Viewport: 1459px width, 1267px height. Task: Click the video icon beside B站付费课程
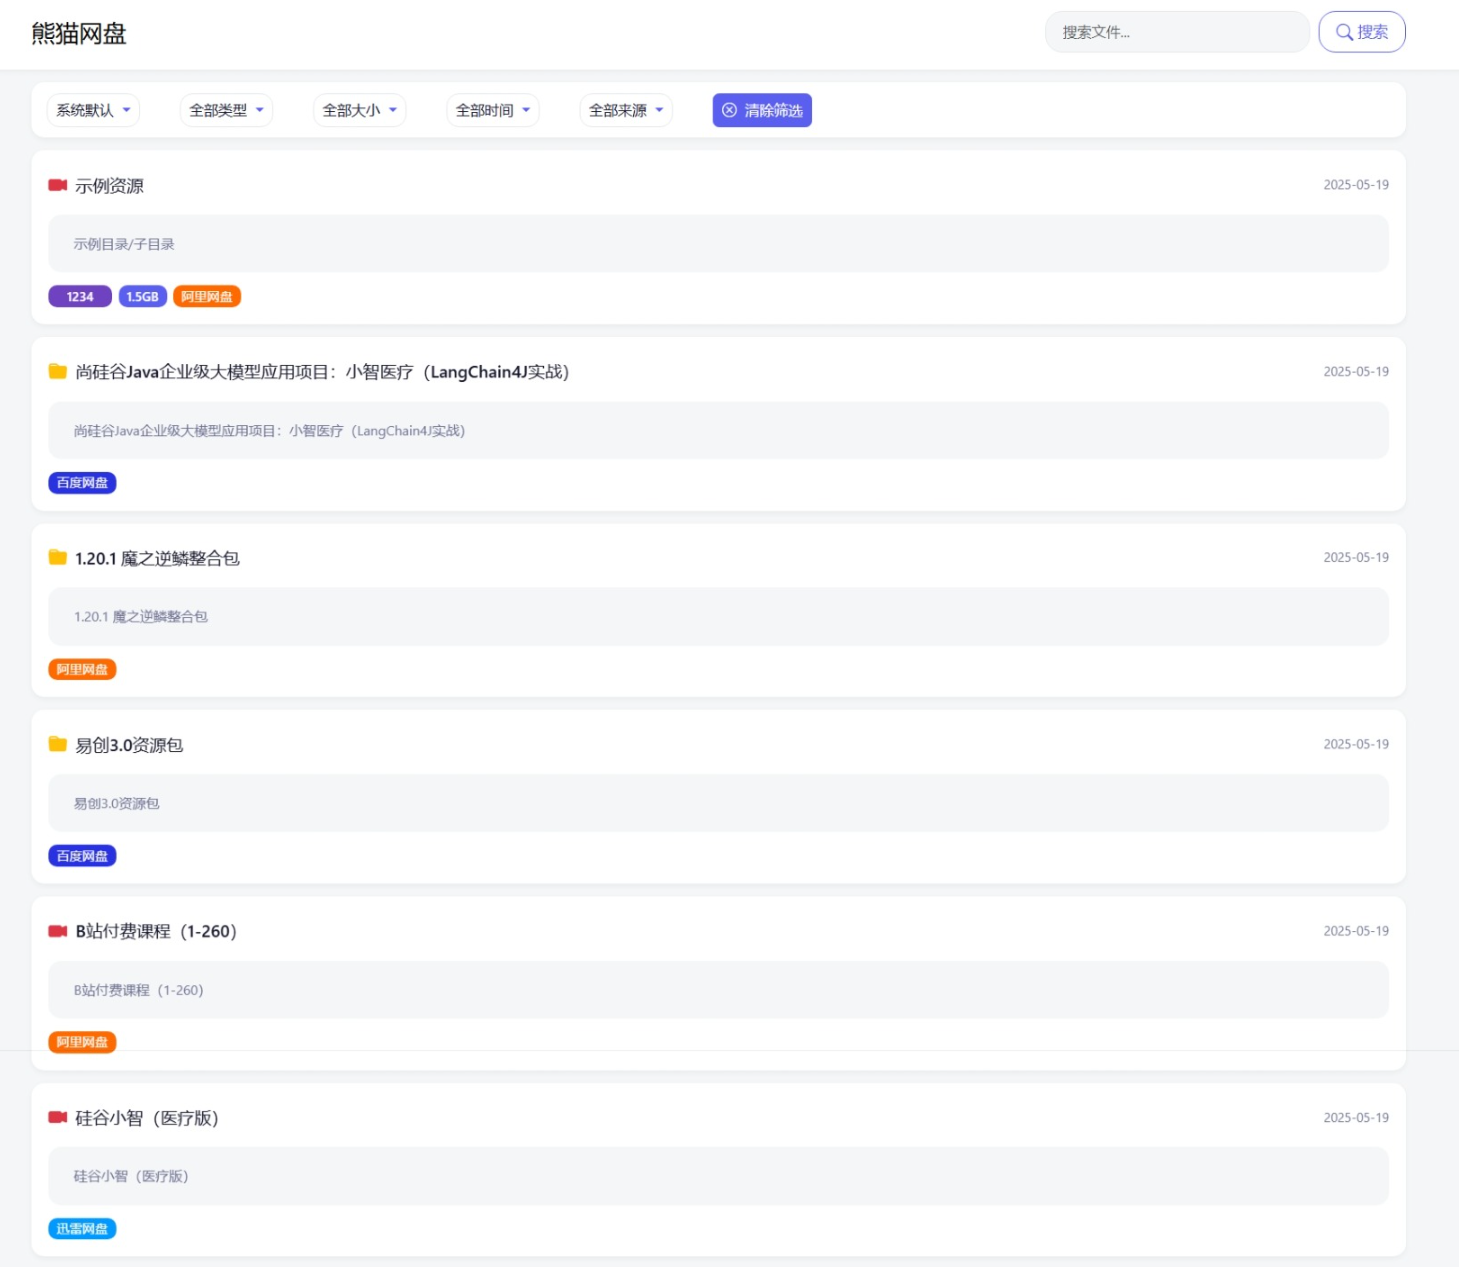58,931
